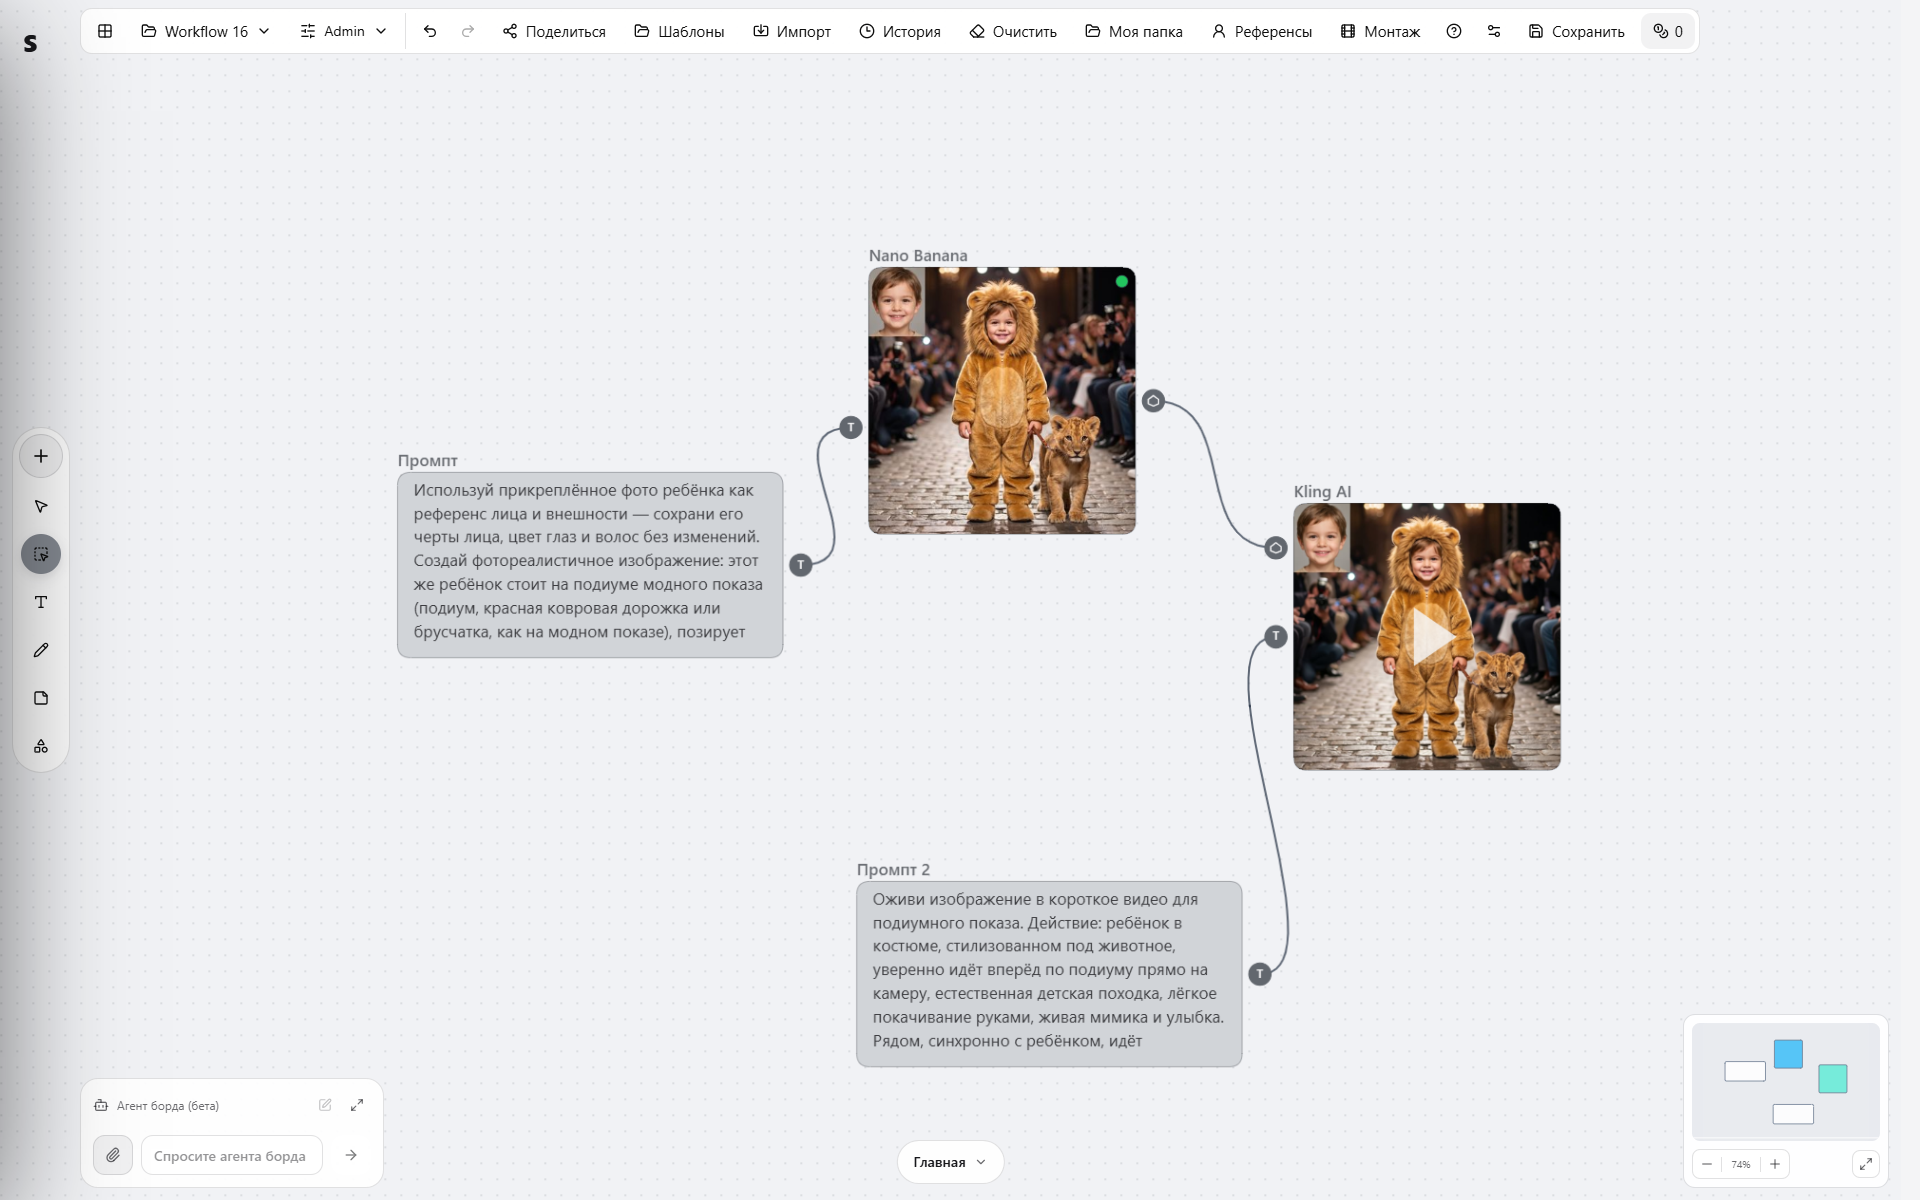This screenshot has height=1200, width=1920.
Task: Click the S logo
Action: coord(31,43)
